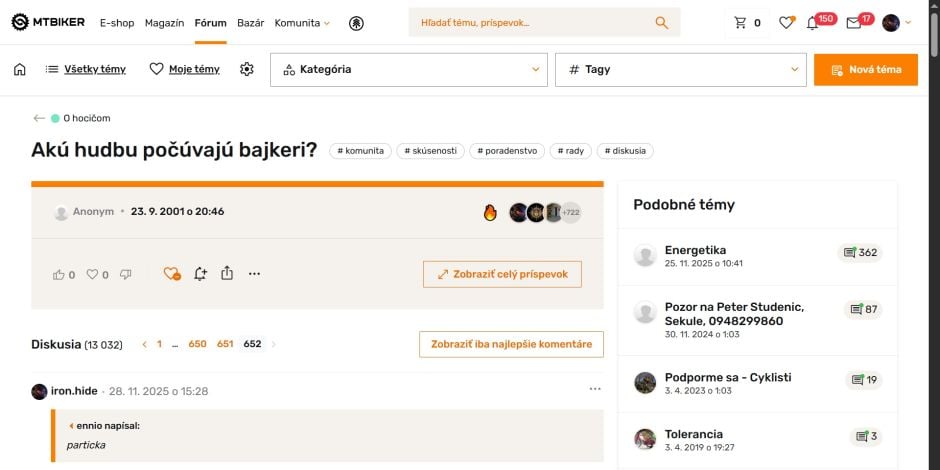Open forum settings gear
The image size is (940, 470).
247,69
